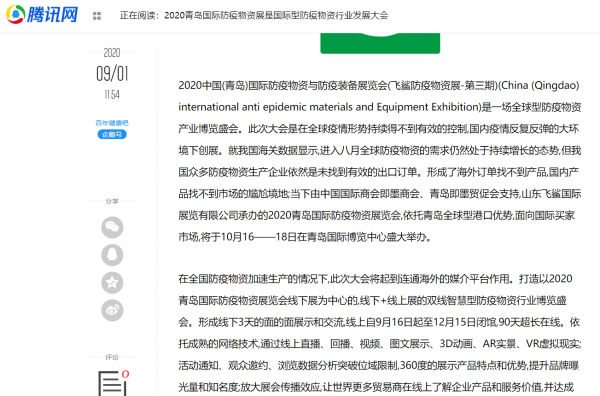Click the green image at top of article
This screenshot has height=396, width=600.
(380, 43)
